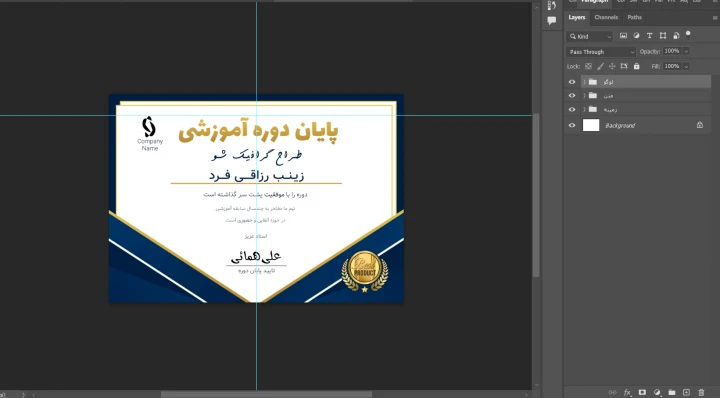Toggle visibility of the top group layer
The height and width of the screenshot is (398, 720).
tap(572, 82)
